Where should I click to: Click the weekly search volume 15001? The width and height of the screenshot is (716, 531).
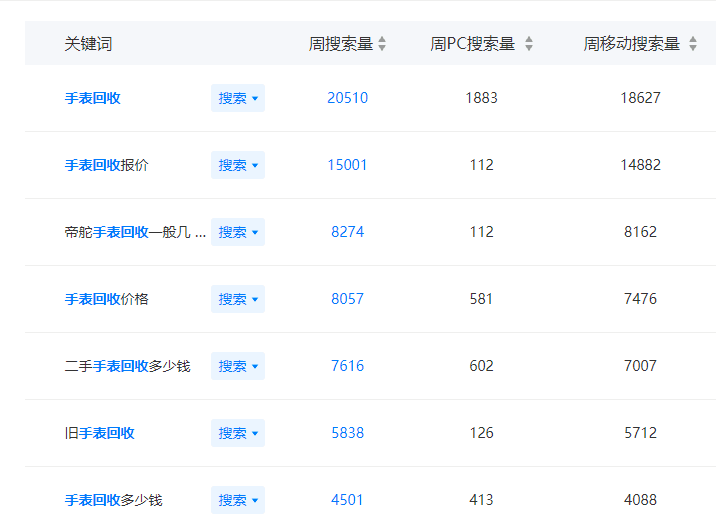pos(347,165)
